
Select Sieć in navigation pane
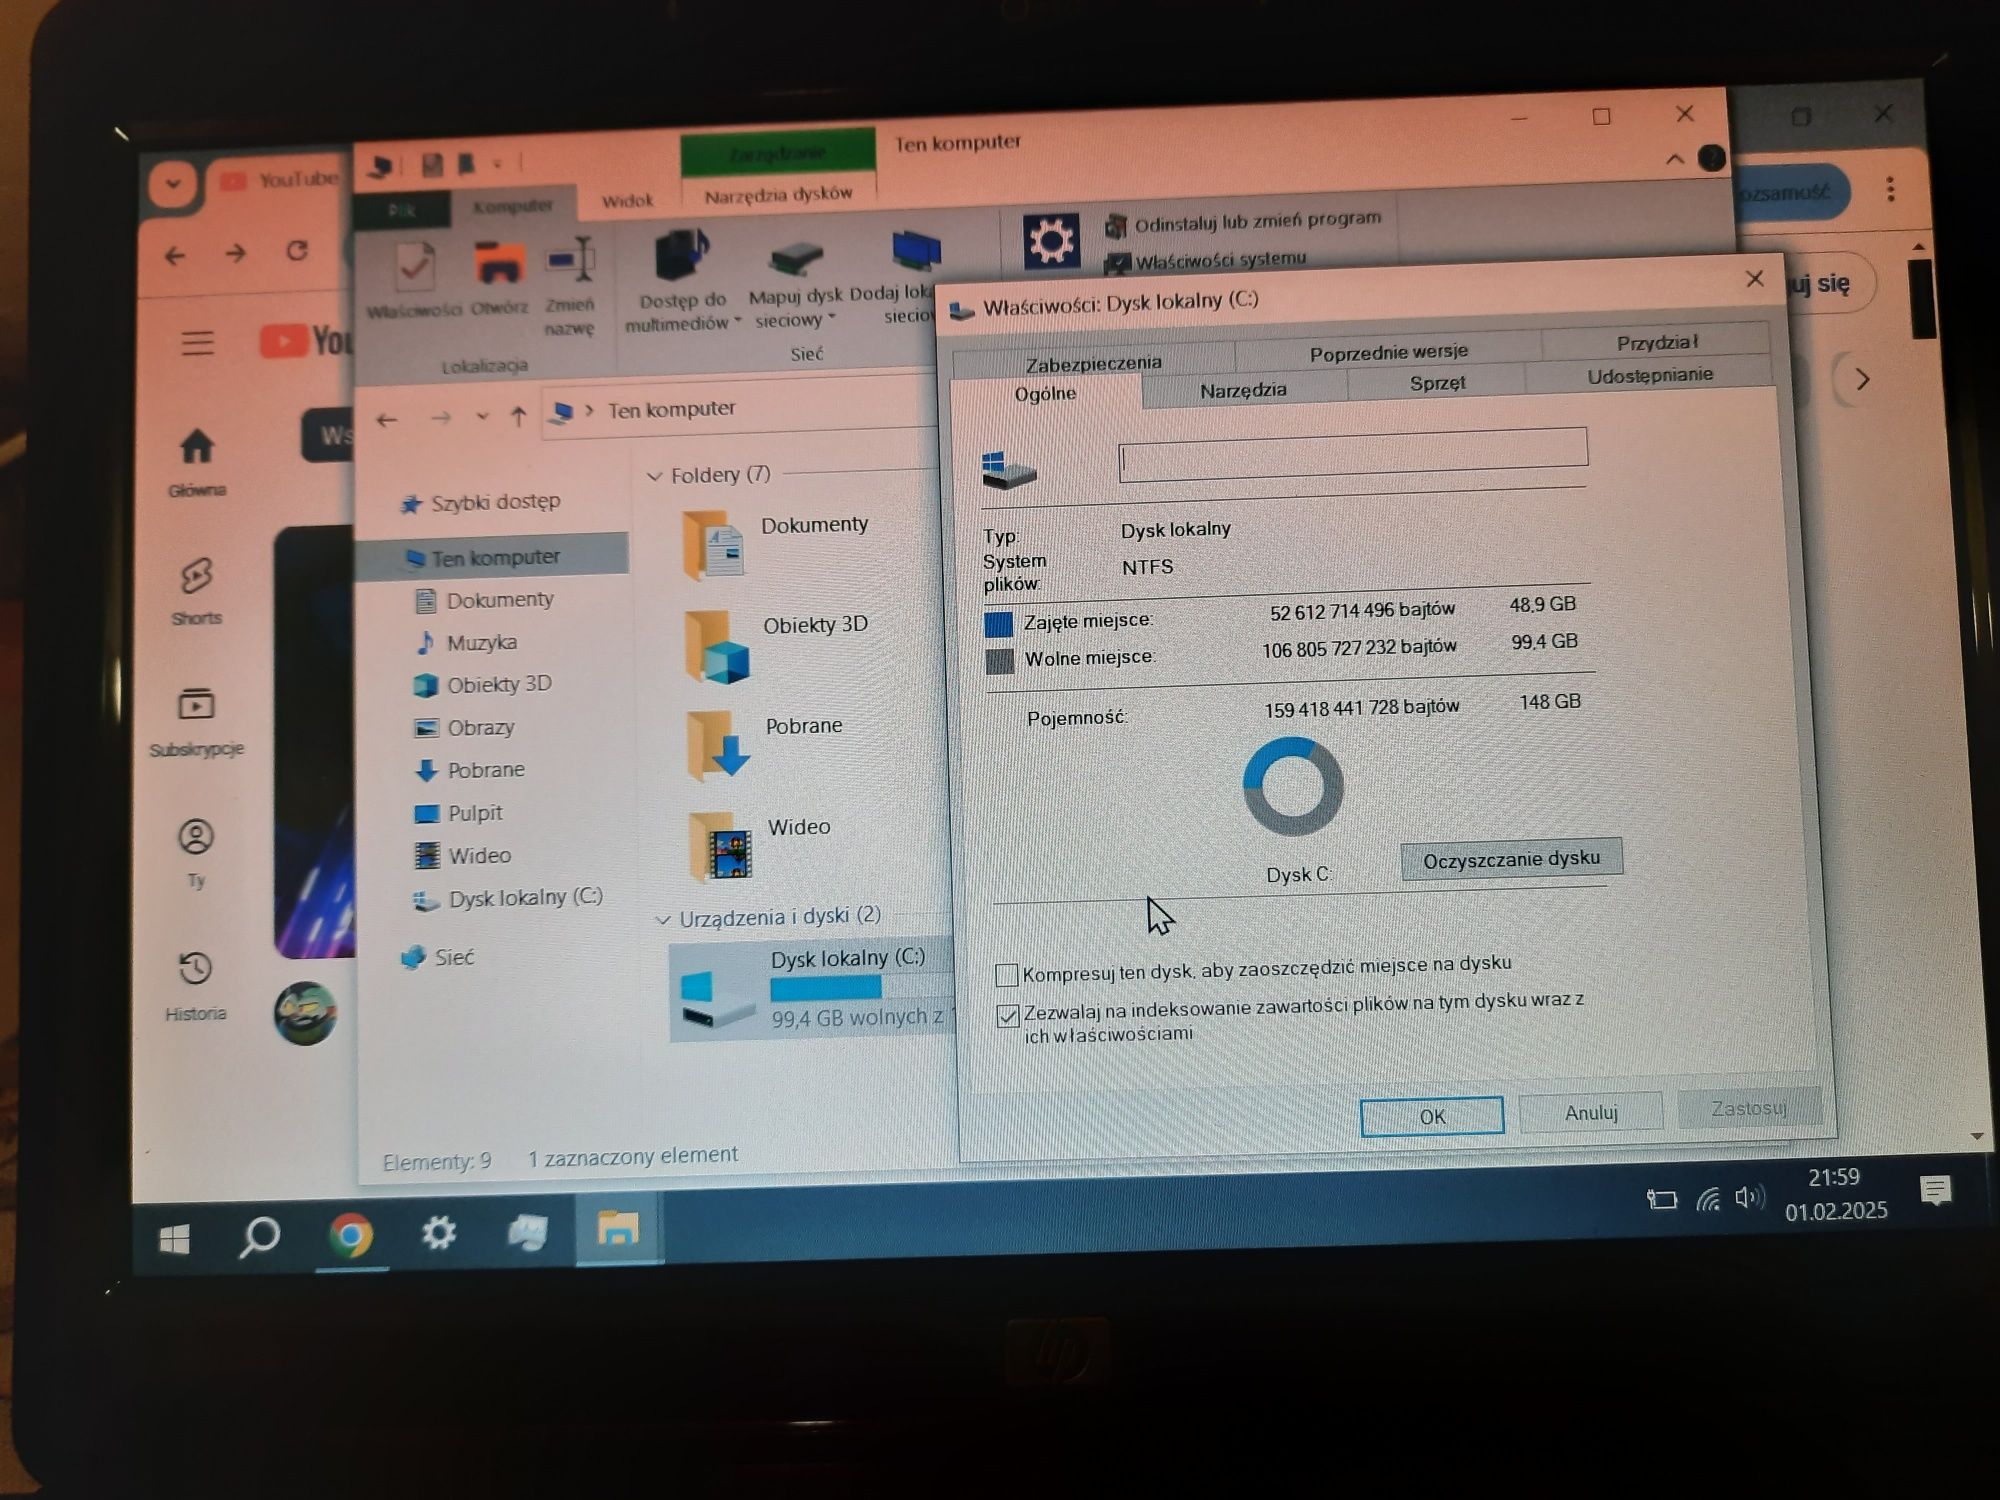[437, 957]
